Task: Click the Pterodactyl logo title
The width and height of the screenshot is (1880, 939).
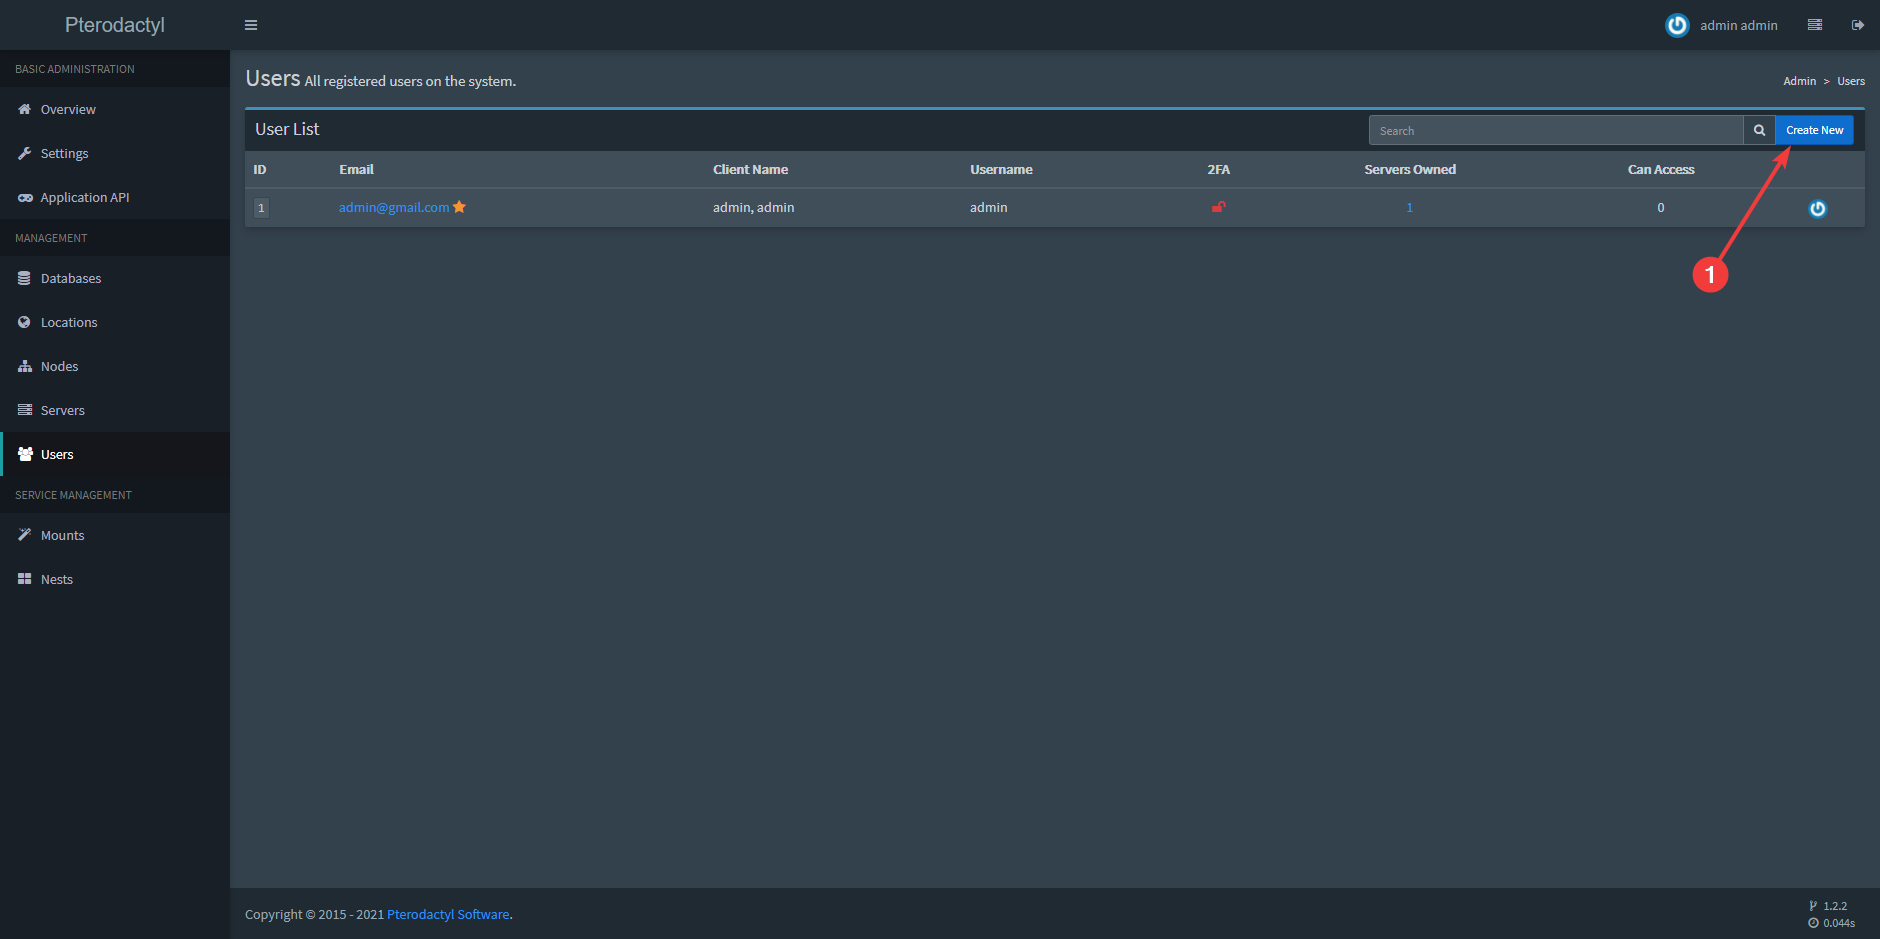Action: tap(115, 25)
